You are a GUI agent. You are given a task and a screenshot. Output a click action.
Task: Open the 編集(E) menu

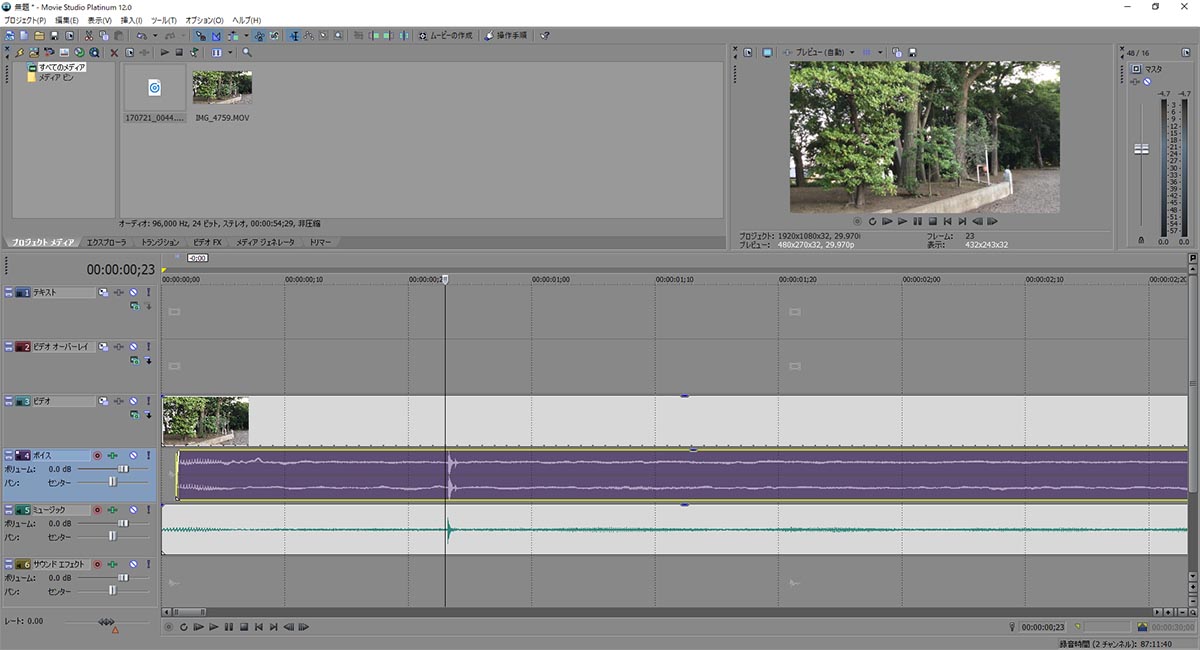pos(67,20)
